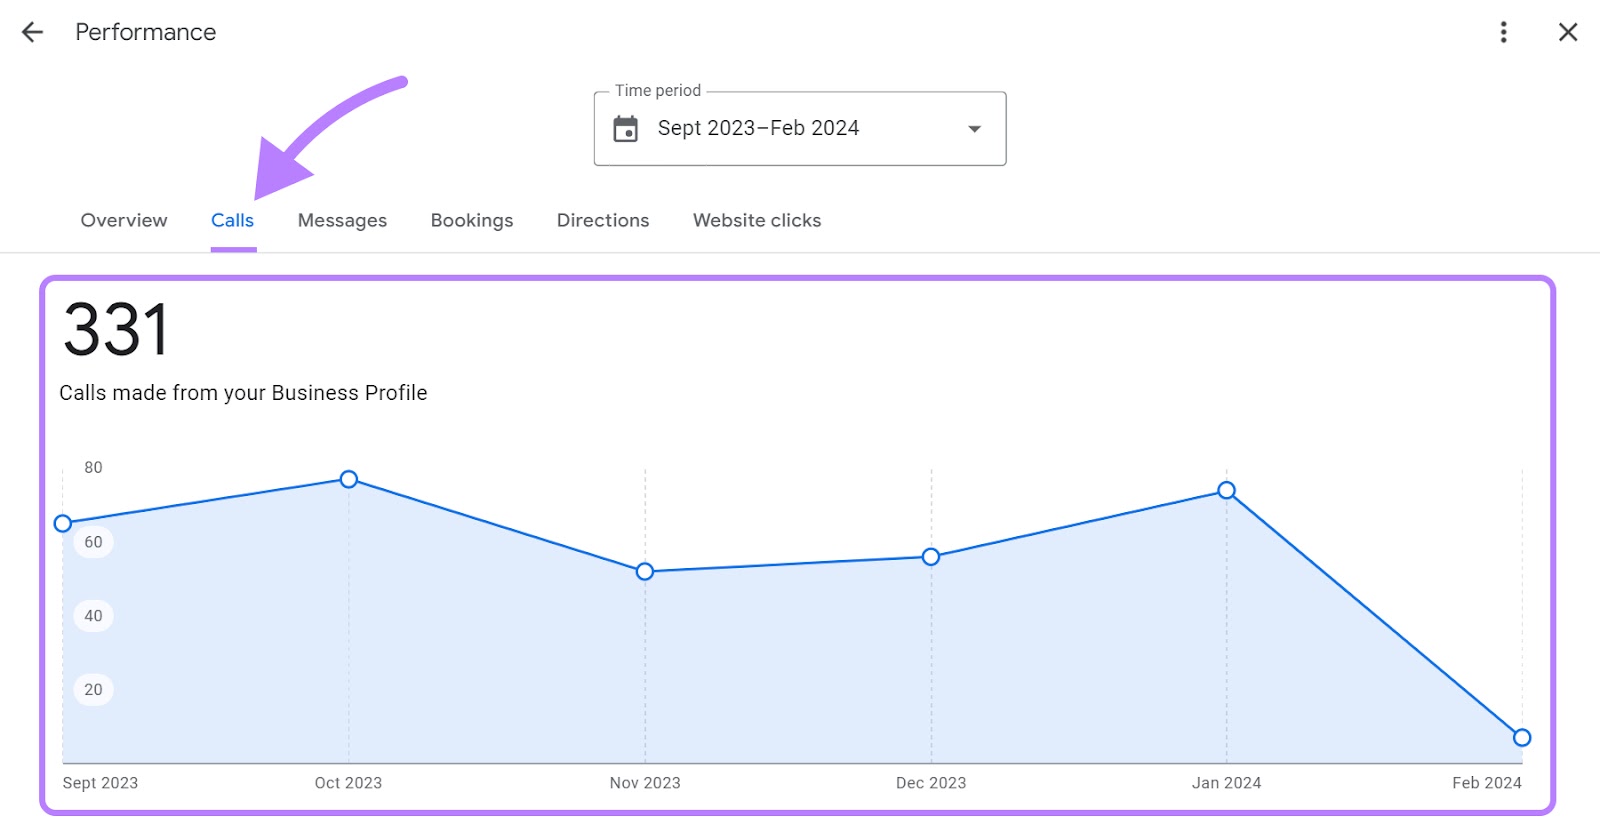This screenshot has height=832, width=1600.
Task: Select the Feb 2024 lowest data point
Action: [1522, 737]
